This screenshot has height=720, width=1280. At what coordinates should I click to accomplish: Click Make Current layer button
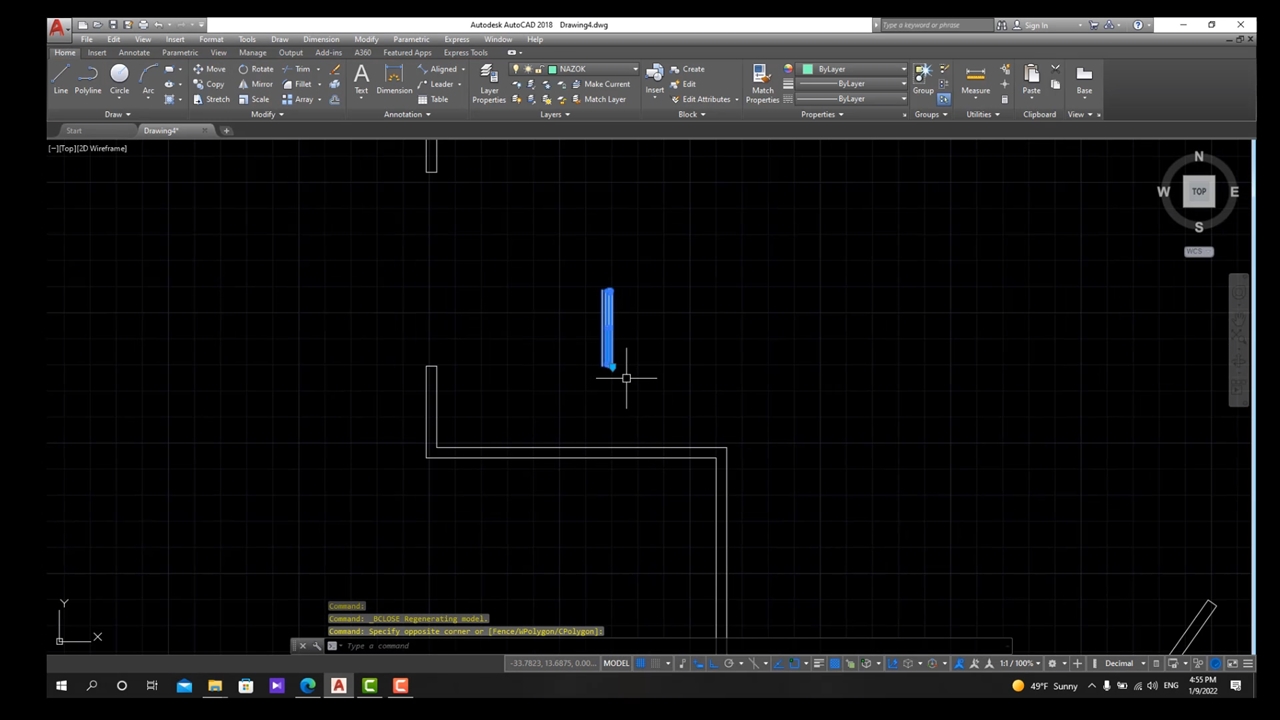(x=600, y=84)
